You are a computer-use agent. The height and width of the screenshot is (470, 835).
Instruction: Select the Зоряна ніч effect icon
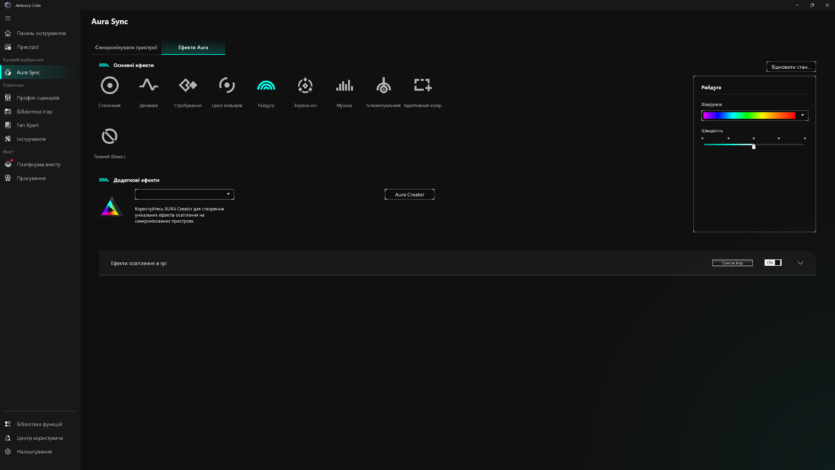pyautogui.click(x=305, y=86)
